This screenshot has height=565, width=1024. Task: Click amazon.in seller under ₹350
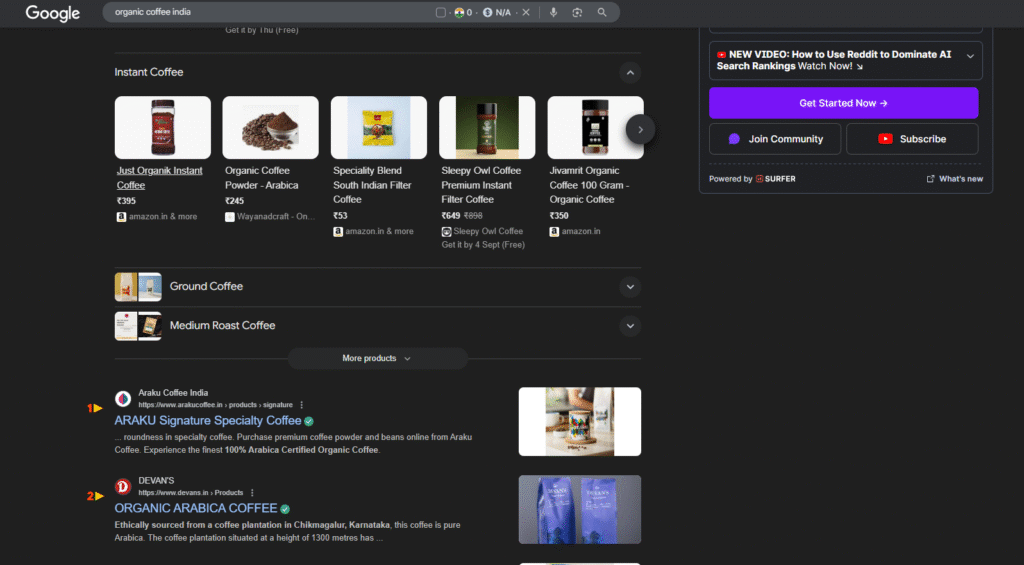pyautogui.click(x=575, y=231)
